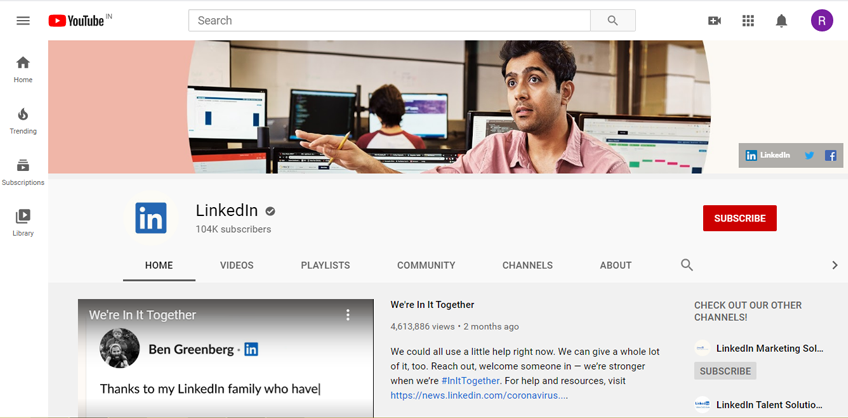This screenshot has width=848, height=418.
Task: Open Library in the sidebar
Action: coord(23,223)
